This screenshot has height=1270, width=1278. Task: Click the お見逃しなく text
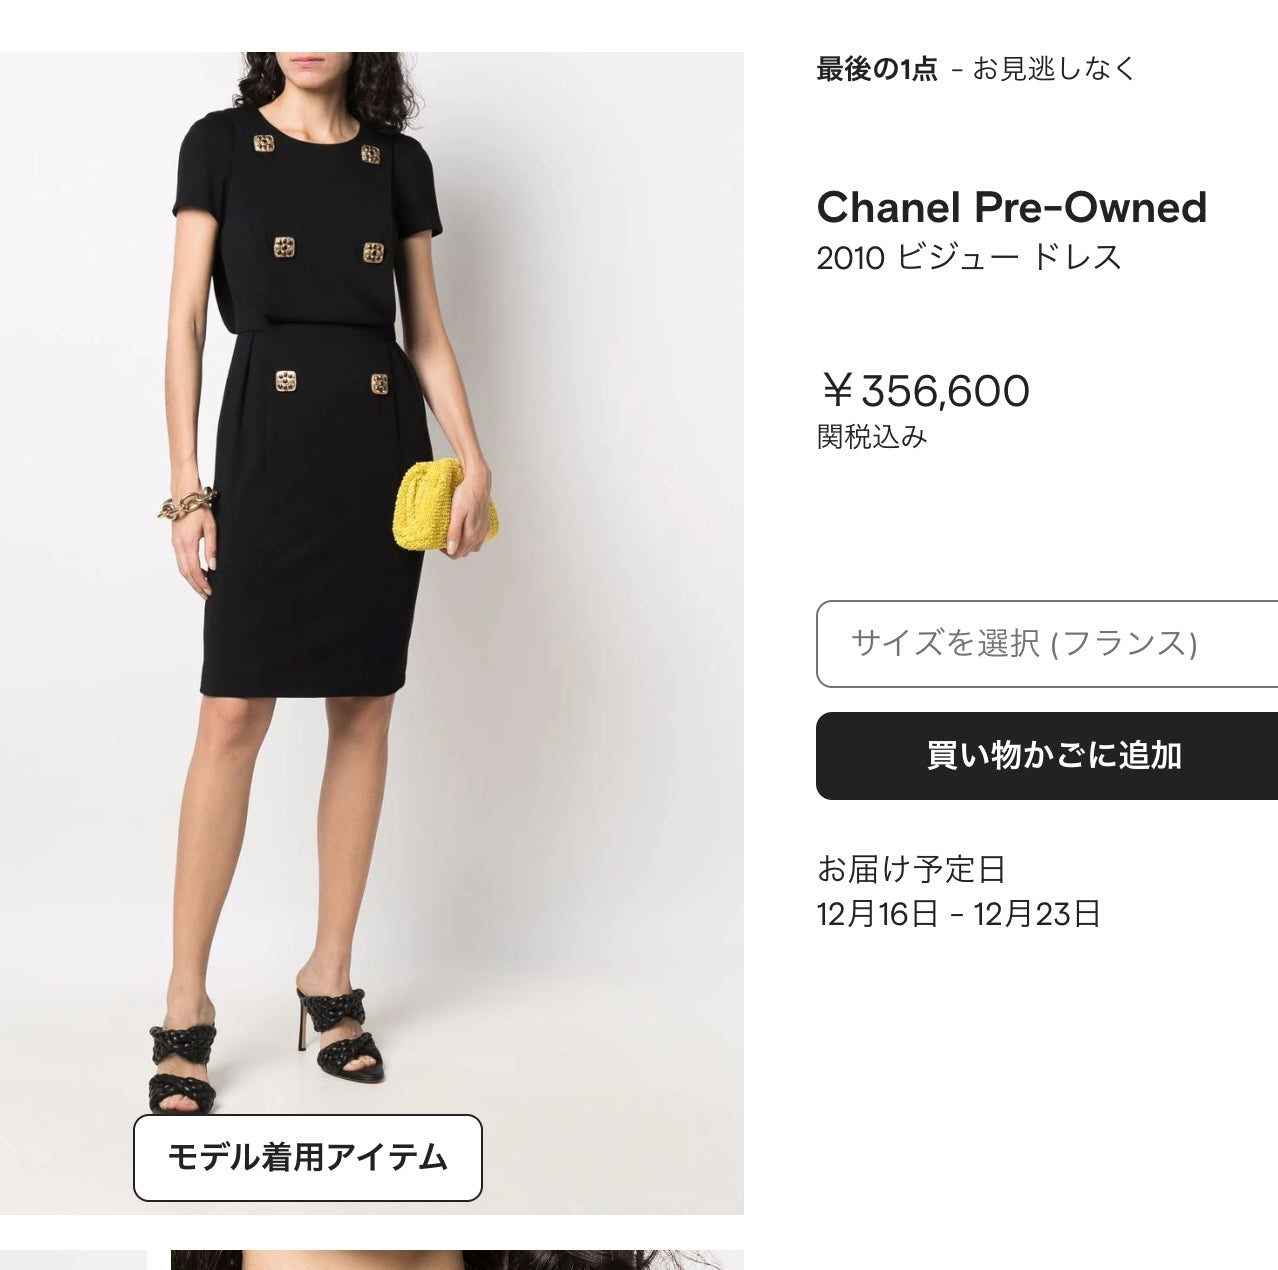click(x=1054, y=69)
